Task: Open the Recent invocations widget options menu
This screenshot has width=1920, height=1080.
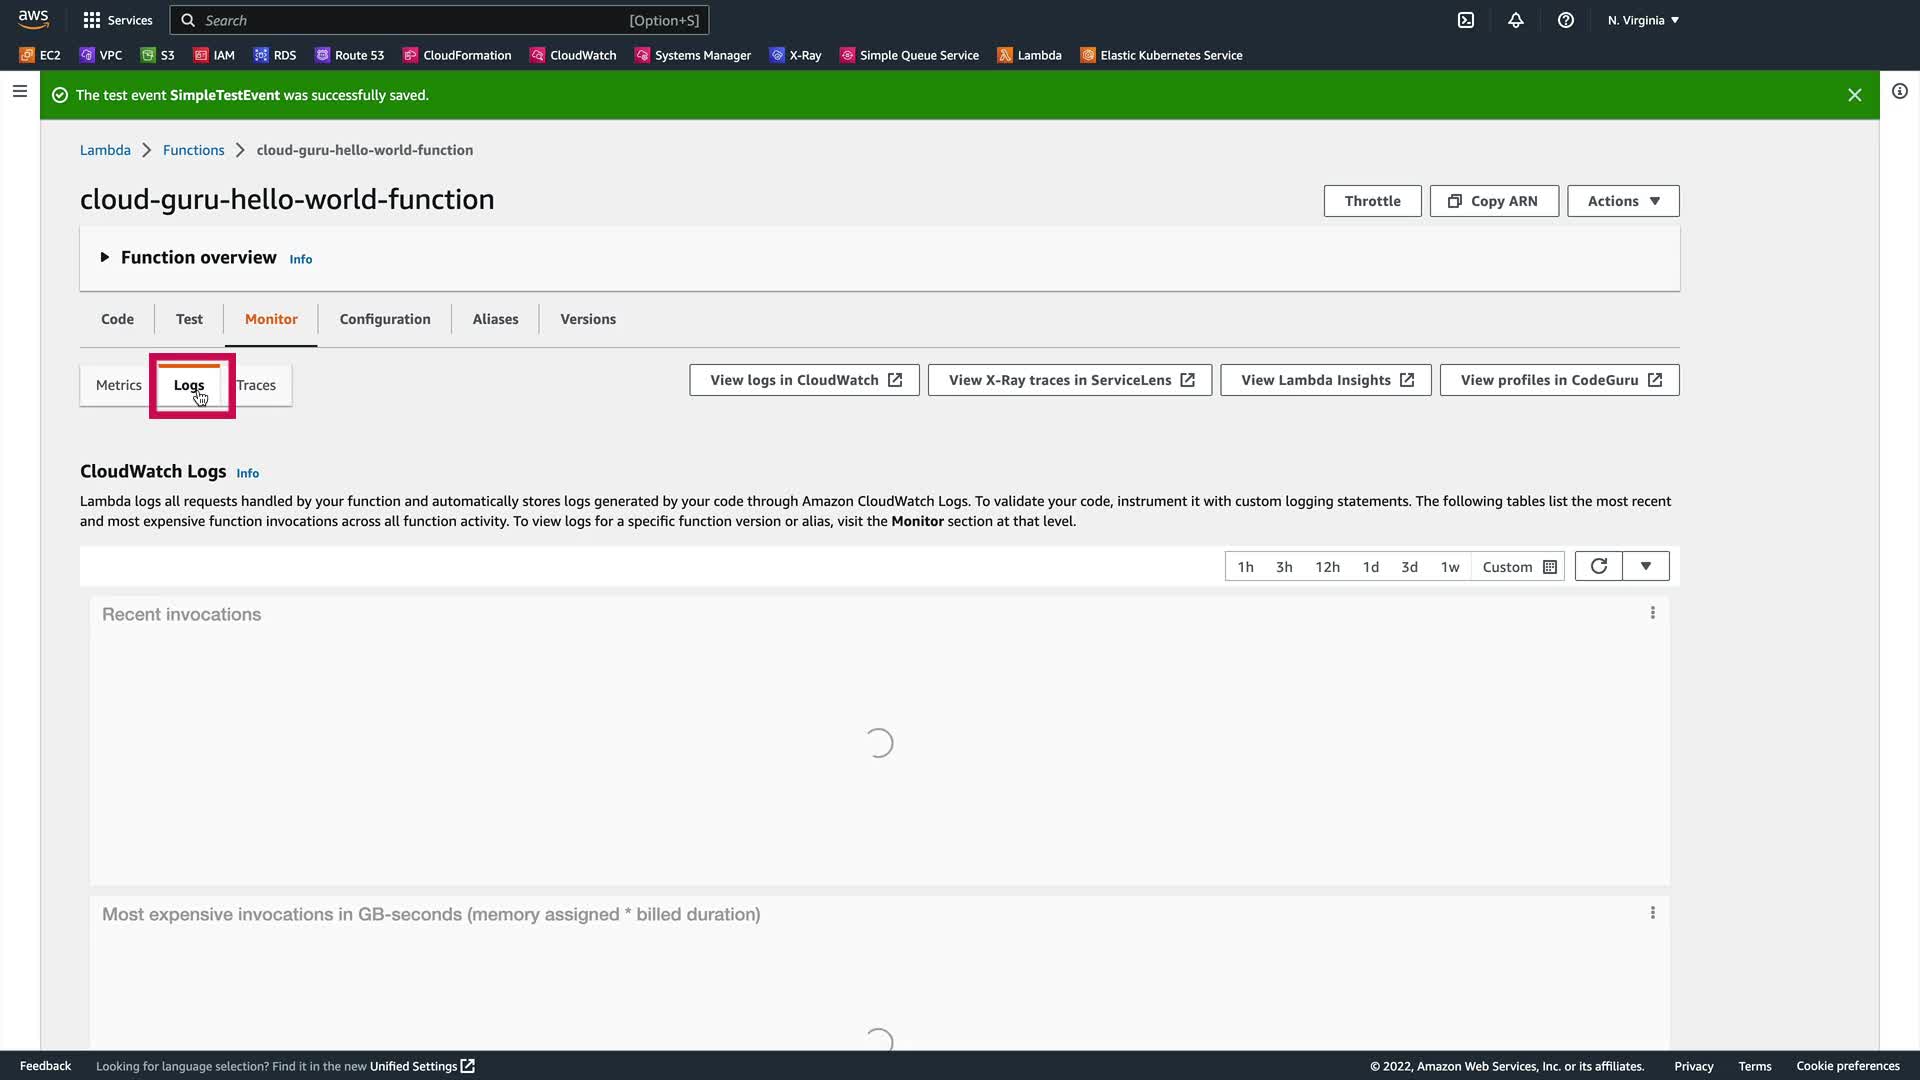Action: (x=1652, y=613)
